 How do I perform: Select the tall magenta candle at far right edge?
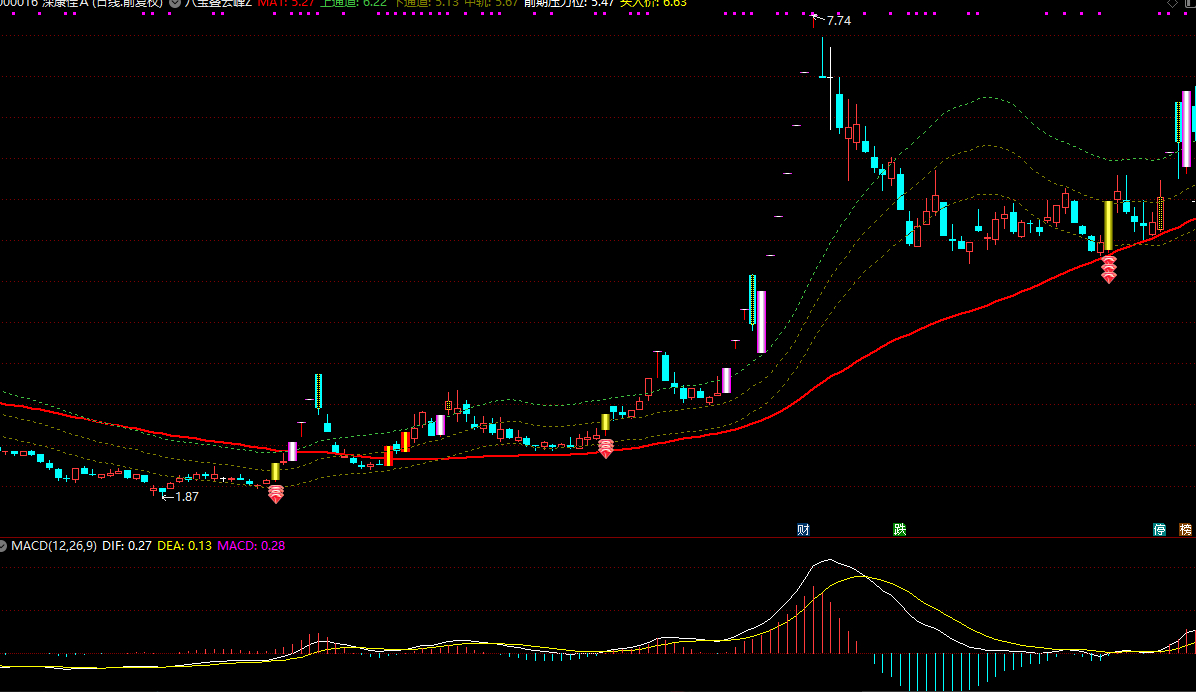1186,128
